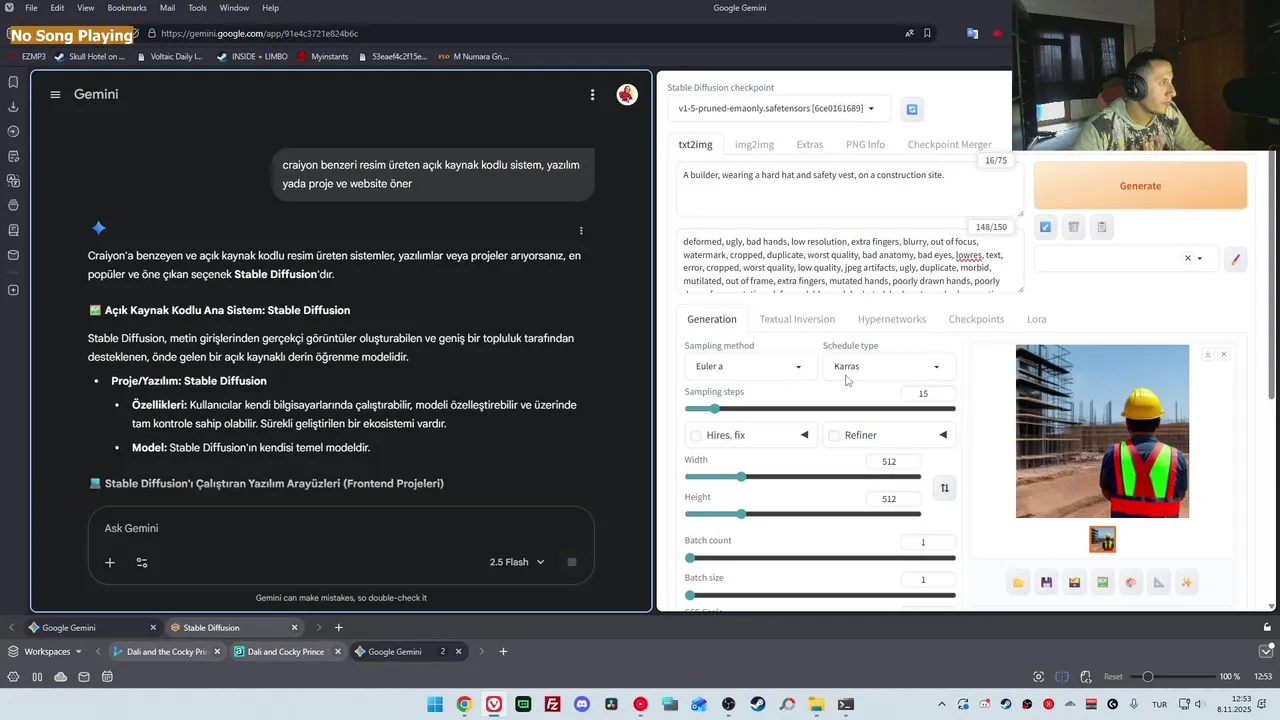Open the Bookmarks menu in the menu bar
The height and width of the screenshot is (720, 1280).
127,8
